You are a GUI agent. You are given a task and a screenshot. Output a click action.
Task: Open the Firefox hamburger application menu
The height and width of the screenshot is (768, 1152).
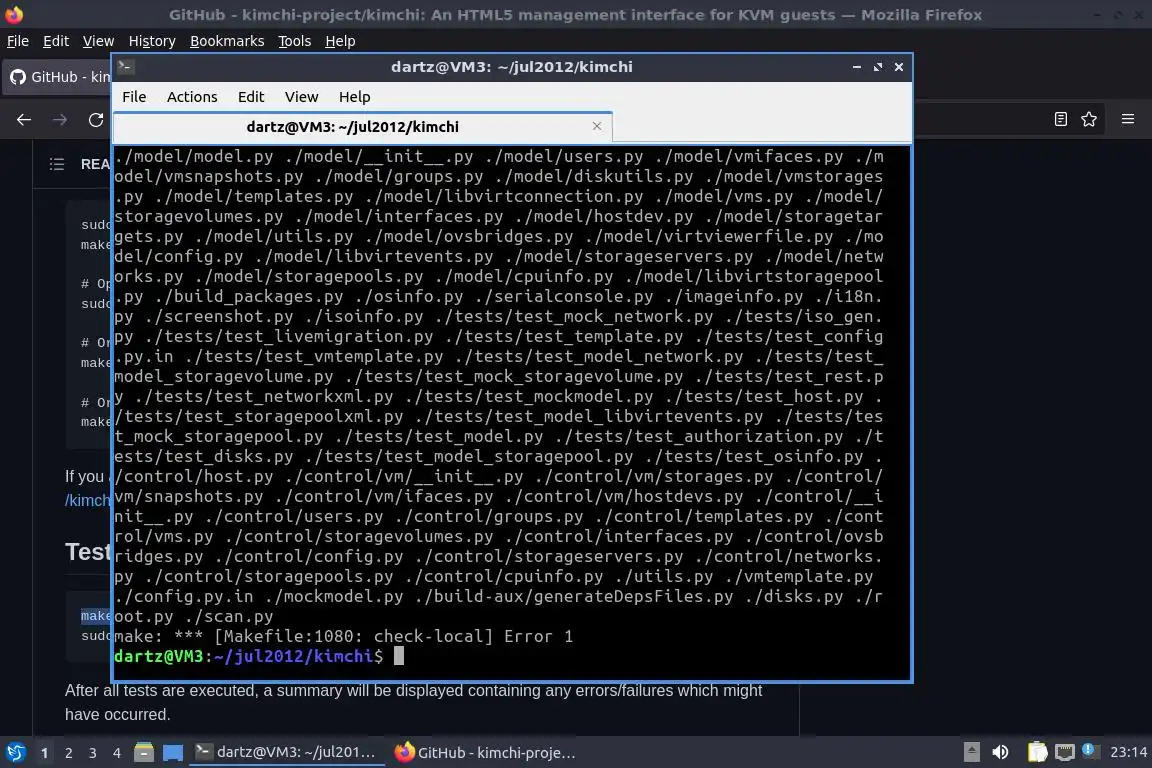pos(1128,119)
